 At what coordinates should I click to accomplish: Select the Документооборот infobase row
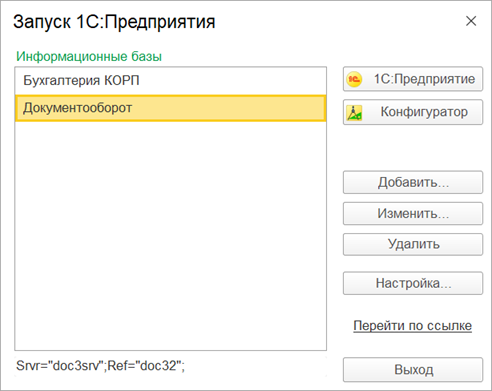(x=170, y=108)
